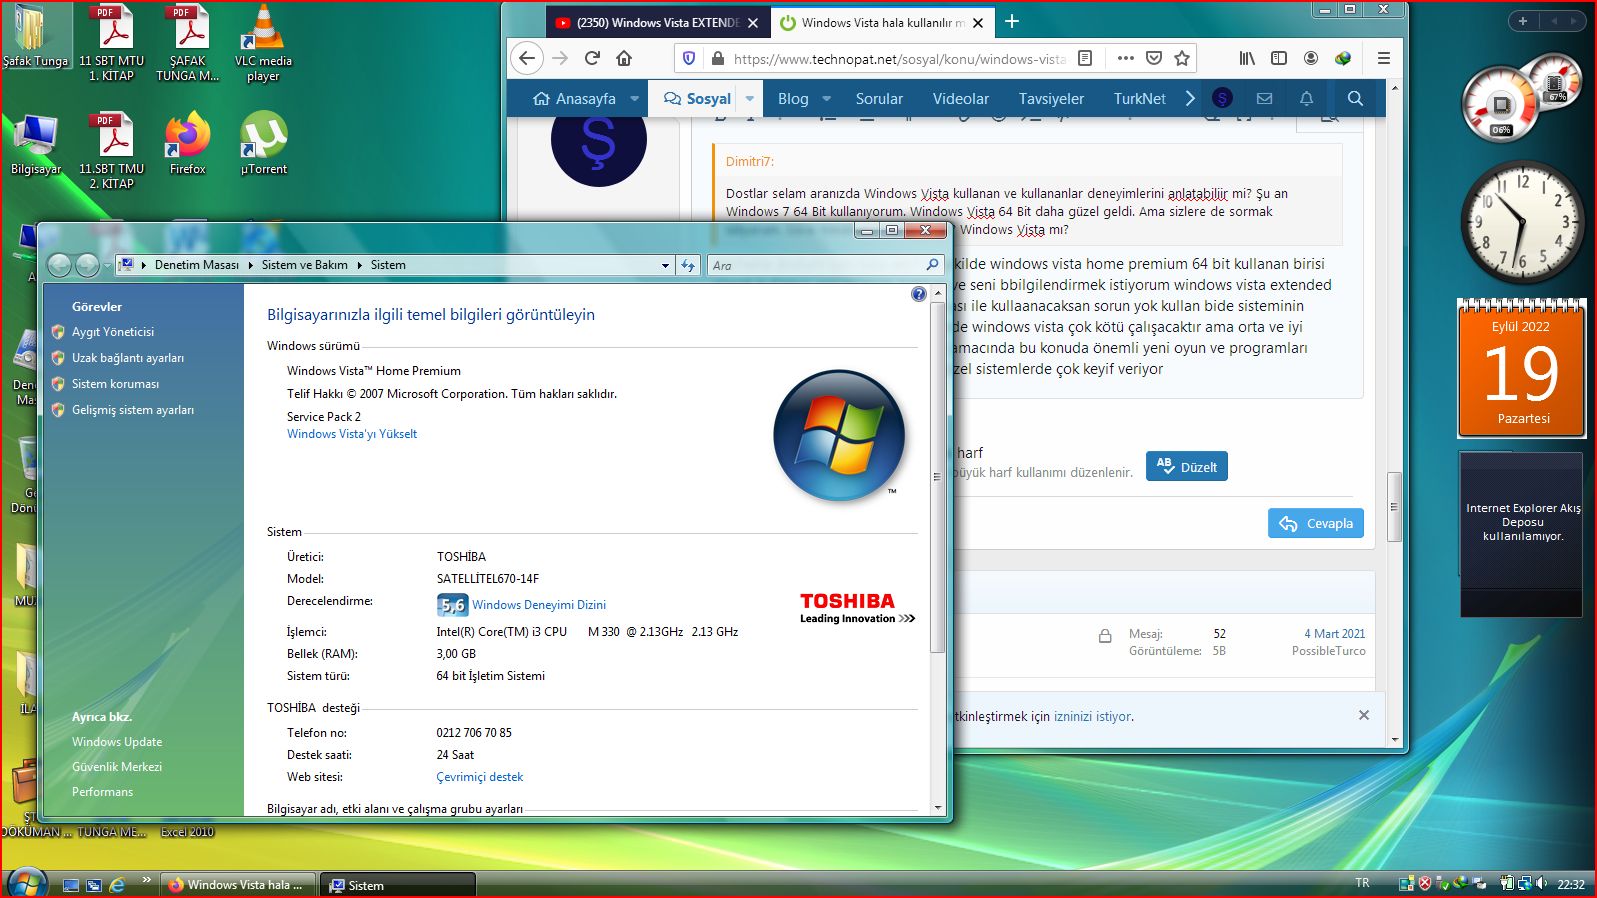Select the Şafak Tunga folder icon
The height and width of the screenshot is (898, 1597).
[35, 37]
